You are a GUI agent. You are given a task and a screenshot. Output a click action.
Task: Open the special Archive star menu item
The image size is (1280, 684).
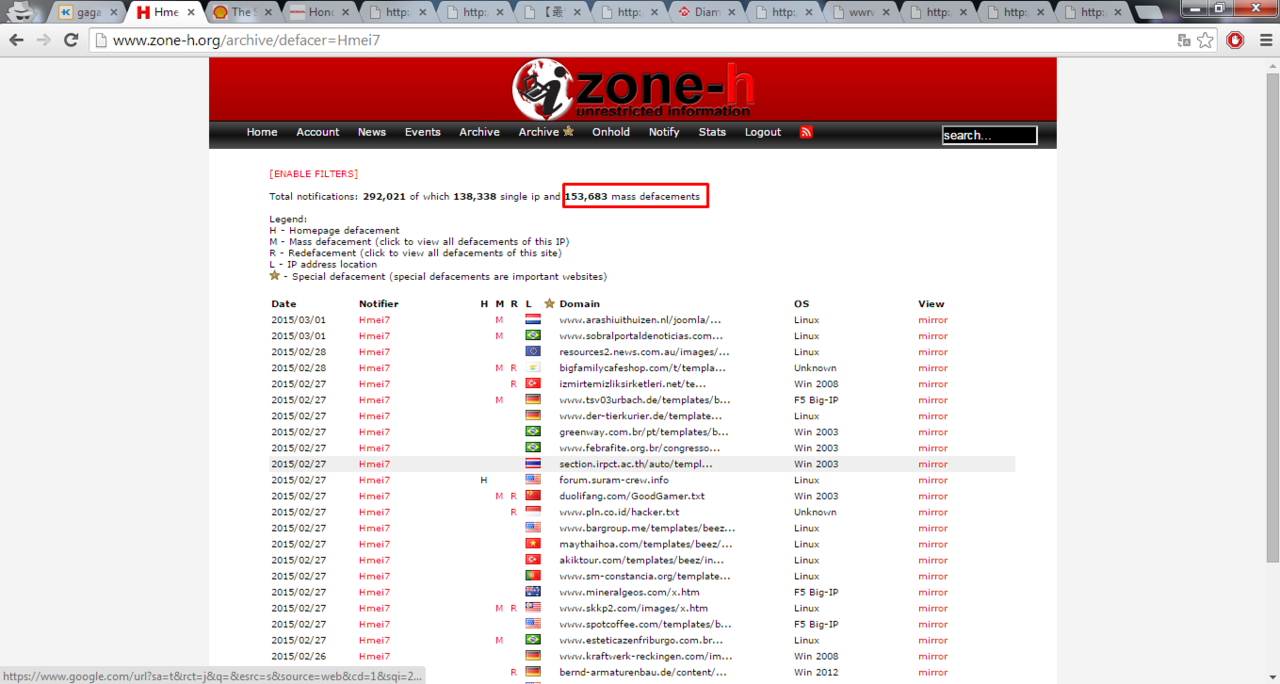tap(546, 132)
